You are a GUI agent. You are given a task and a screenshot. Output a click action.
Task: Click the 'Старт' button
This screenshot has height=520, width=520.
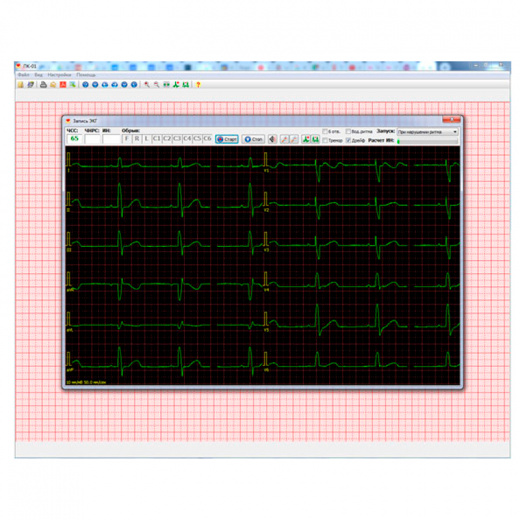point(227,139)
